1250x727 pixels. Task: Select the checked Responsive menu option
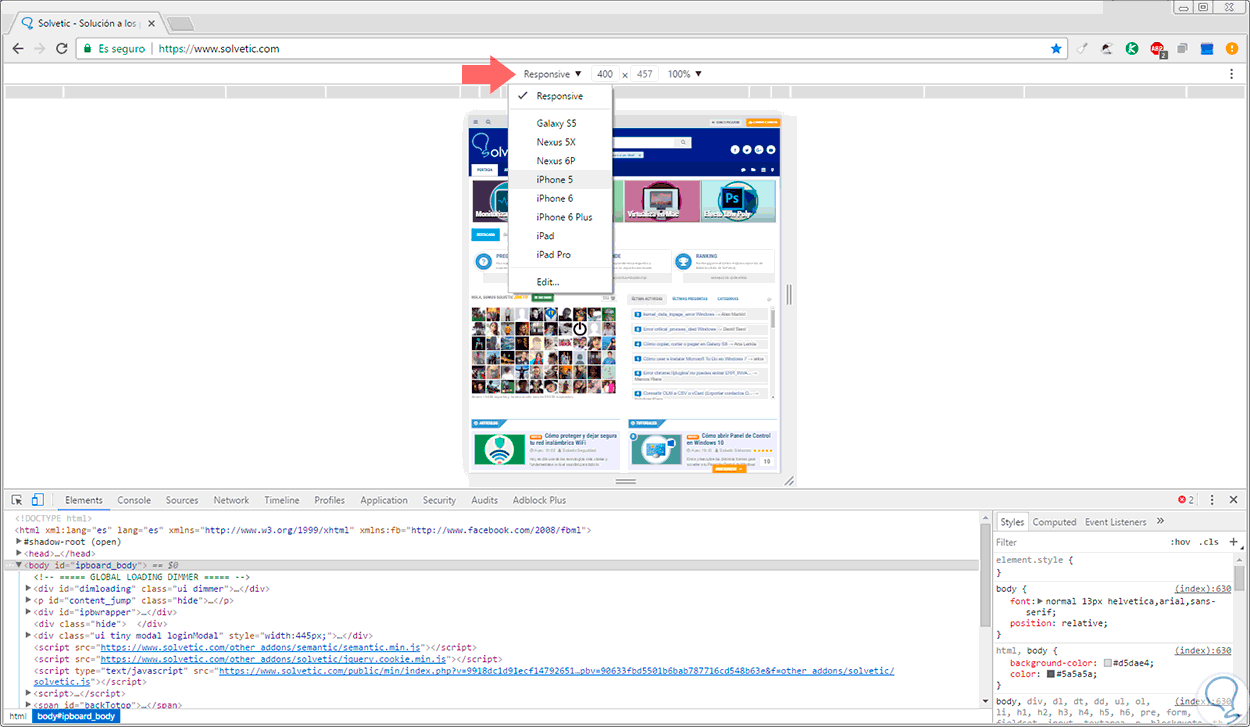[560, 96]
